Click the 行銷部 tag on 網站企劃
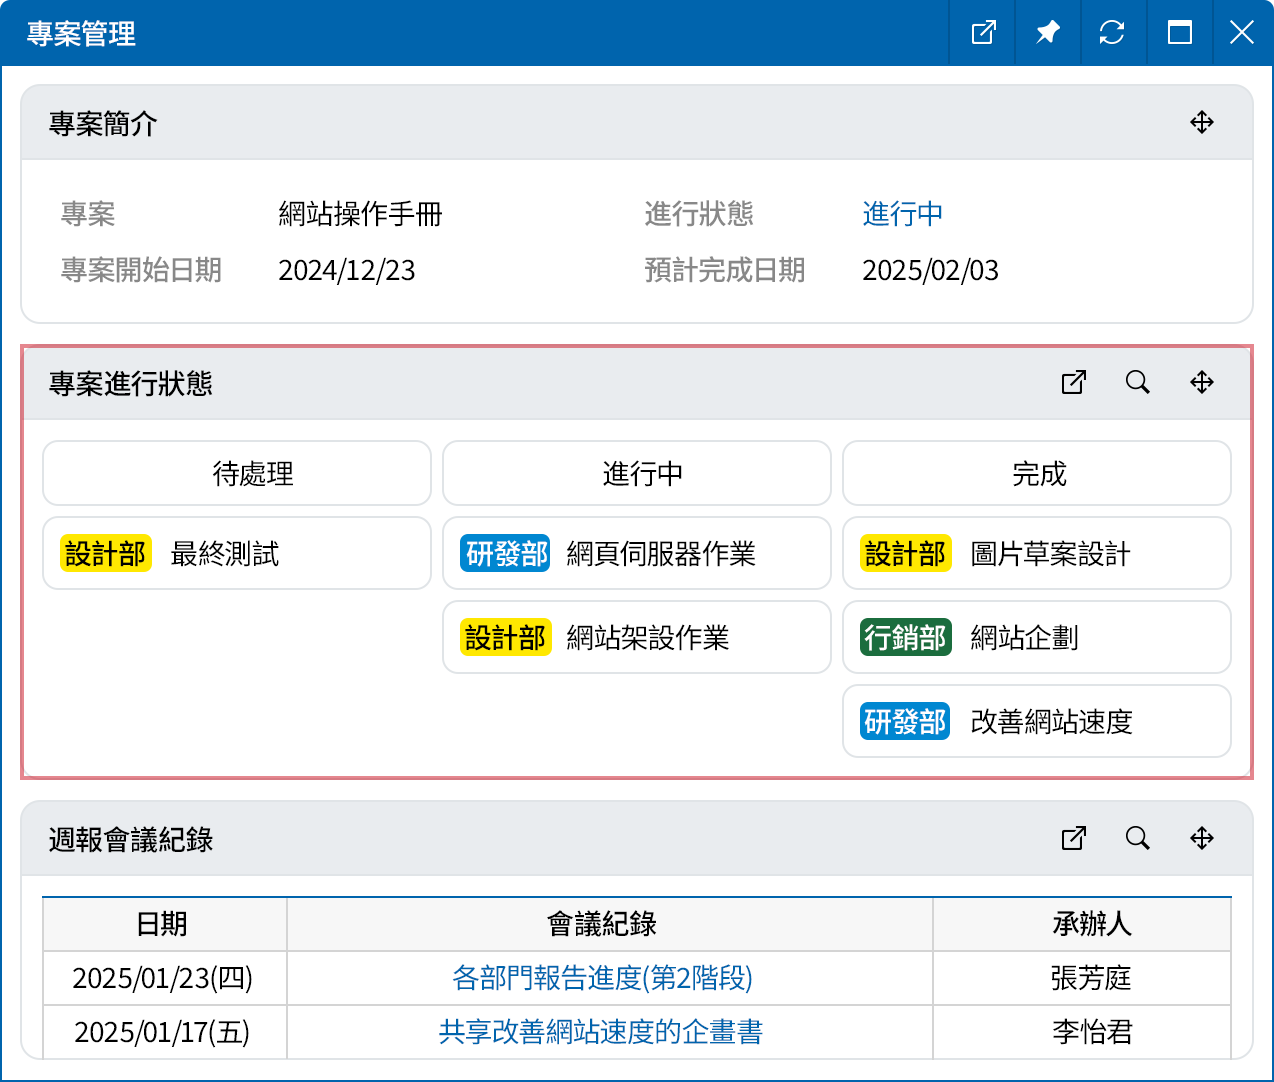The width and height of the screenshot is (1274, 1082). (904, 638)
